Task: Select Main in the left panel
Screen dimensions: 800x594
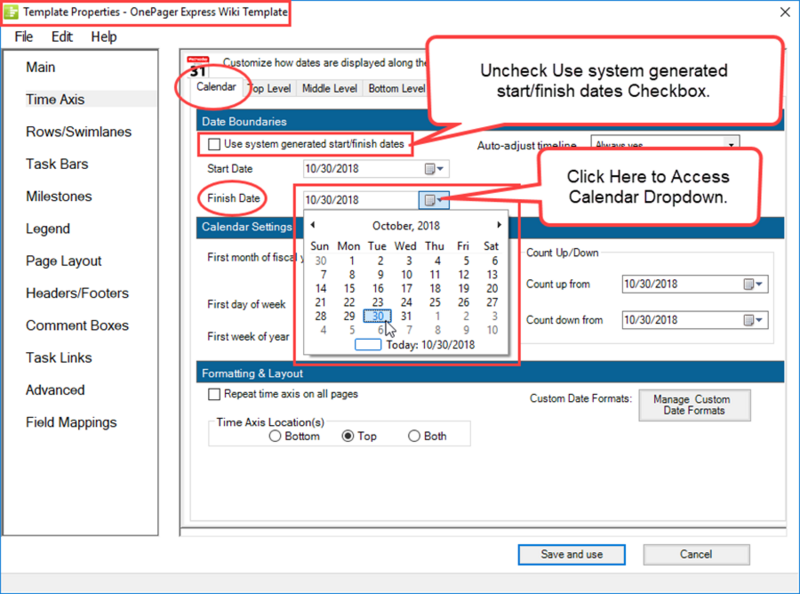Action: [x=41, y=67]
